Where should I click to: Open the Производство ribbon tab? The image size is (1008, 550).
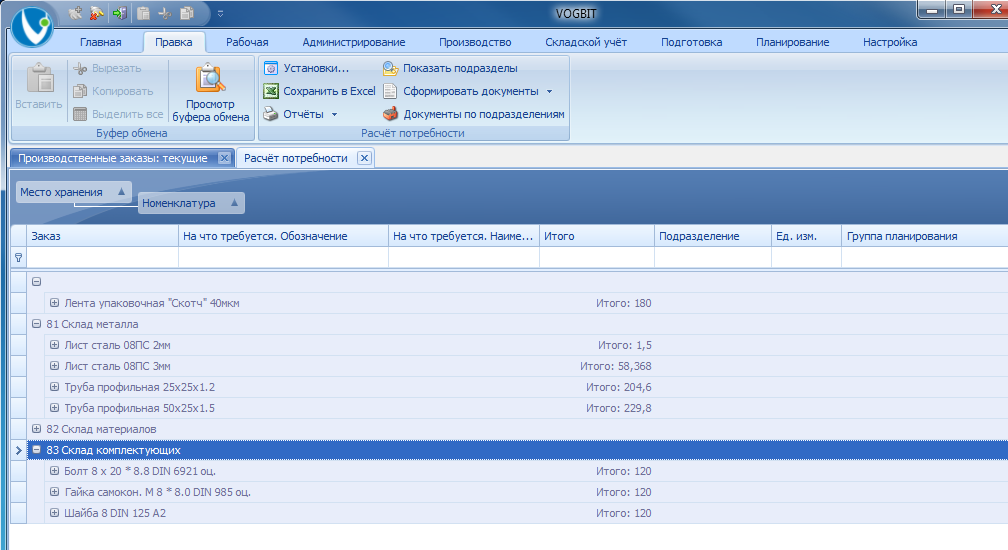click(475, 42)
